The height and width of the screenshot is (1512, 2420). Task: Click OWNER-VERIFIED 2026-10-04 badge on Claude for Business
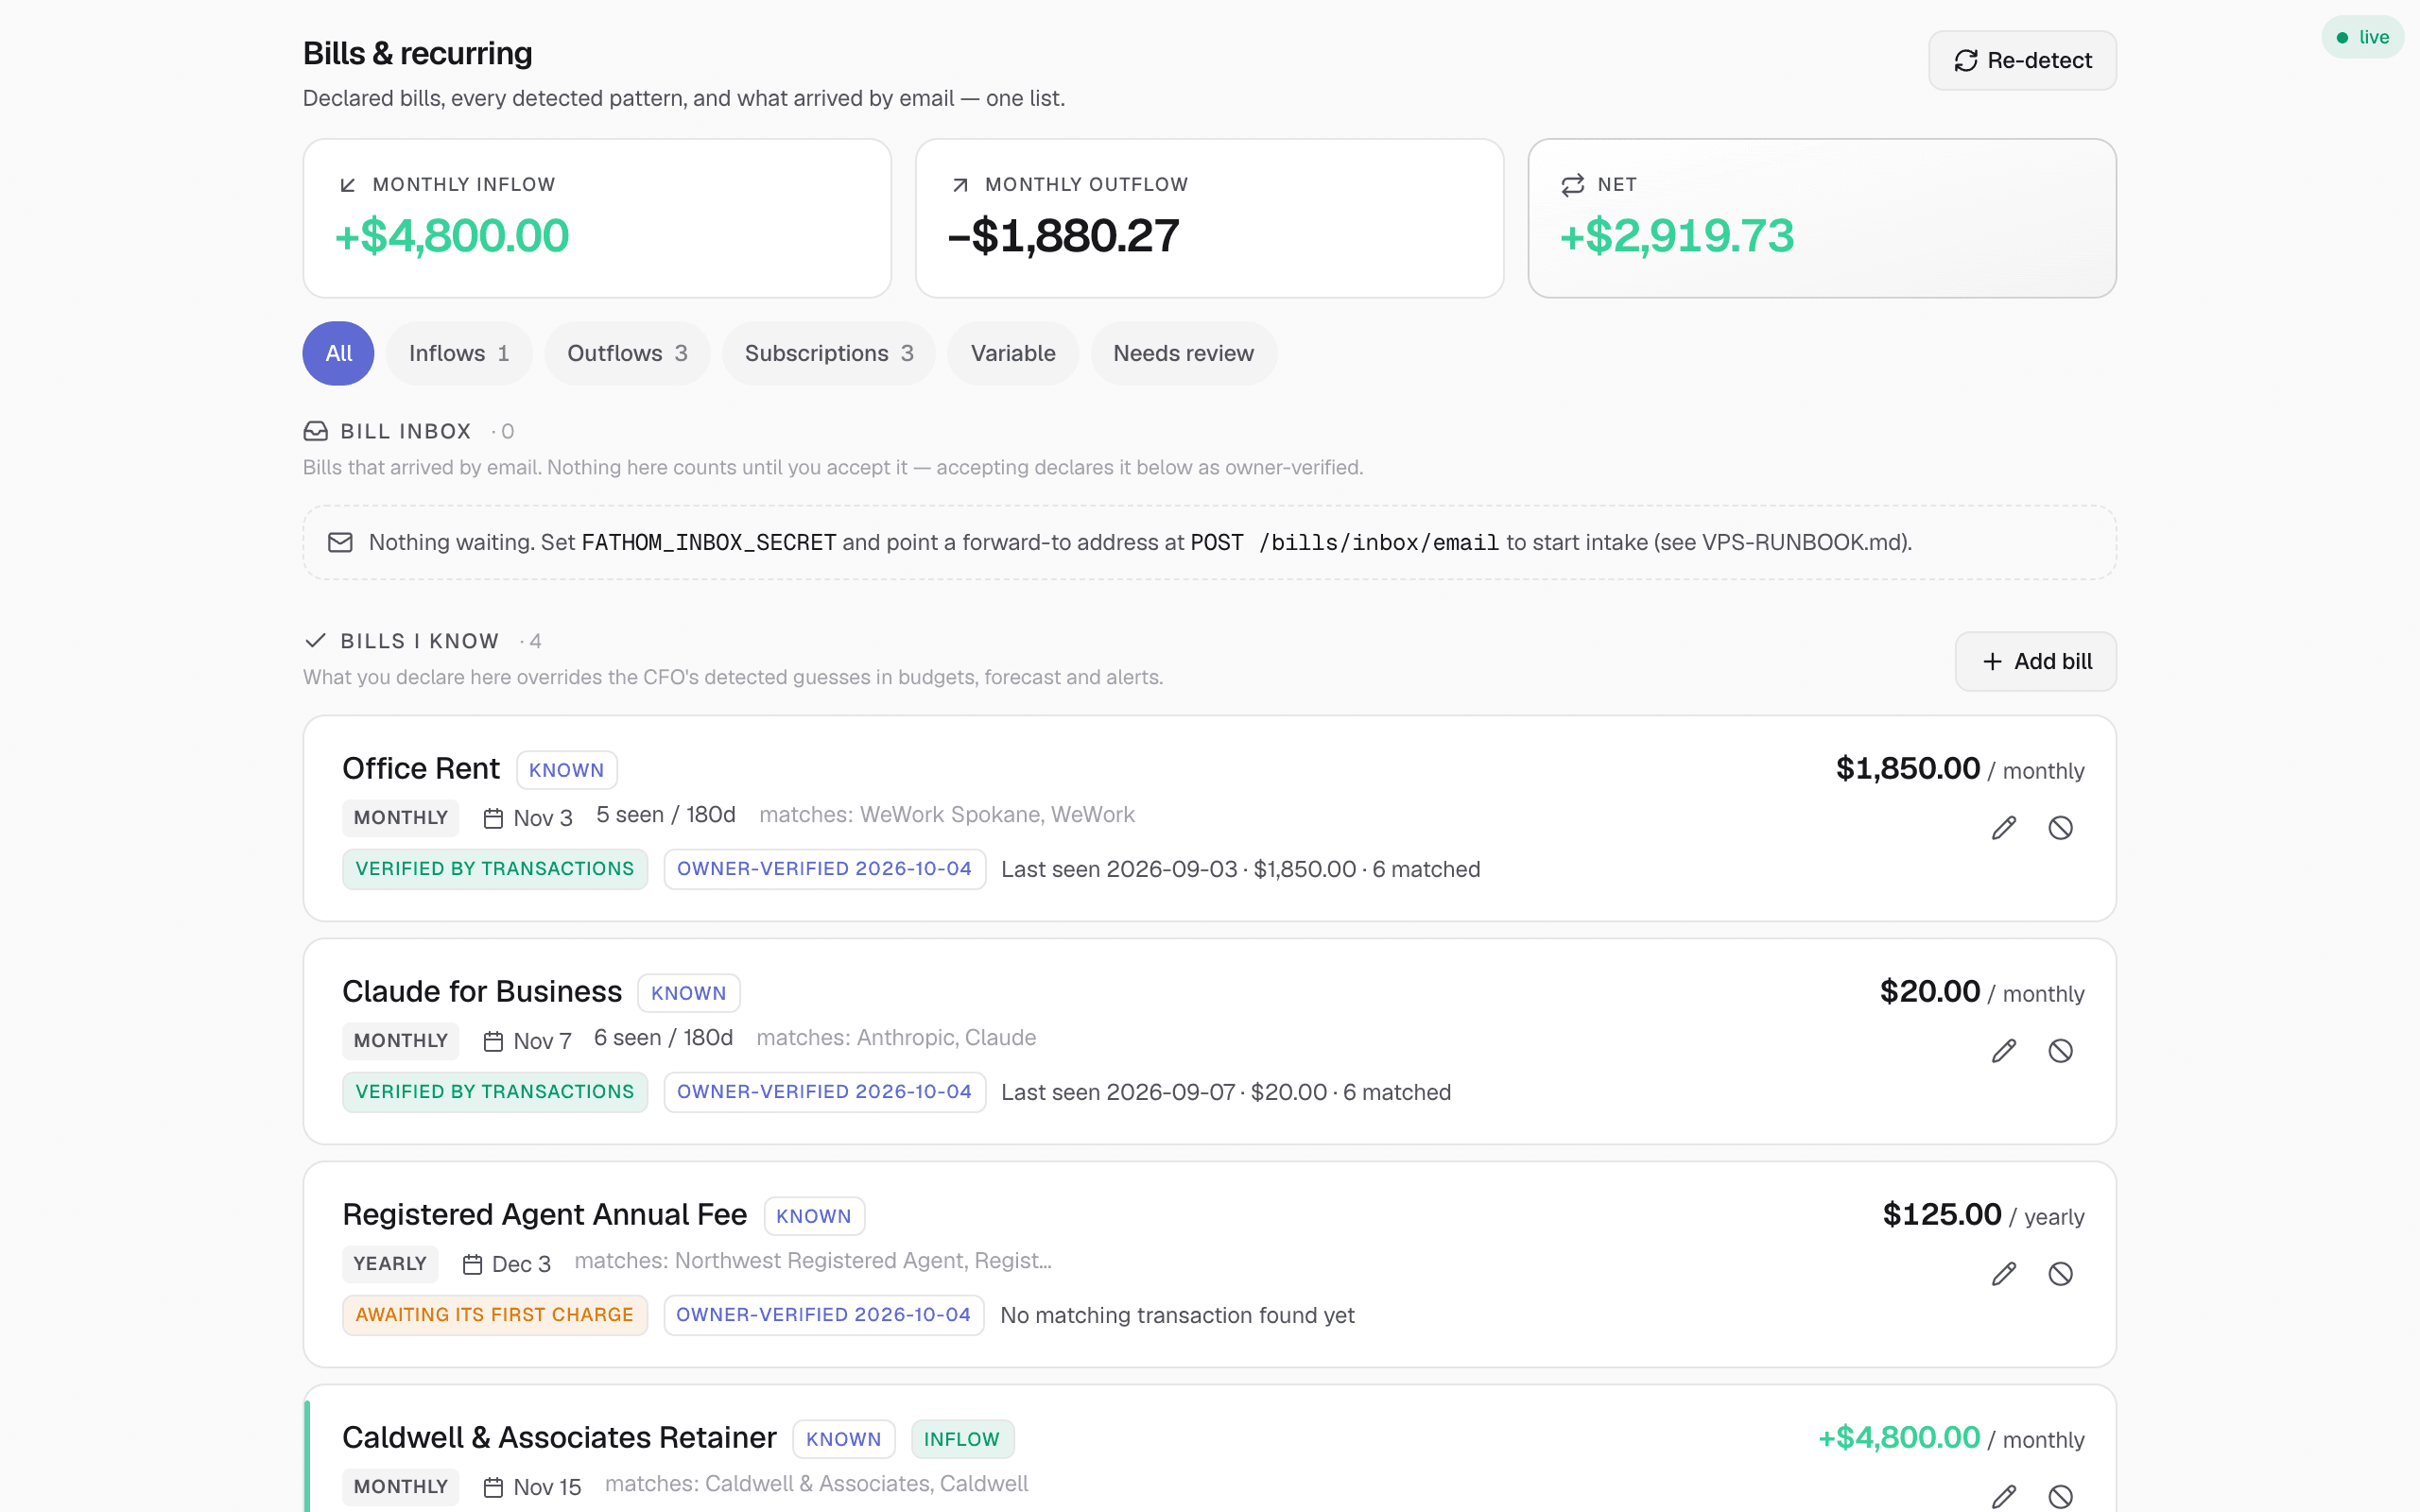click(825, 1092)
